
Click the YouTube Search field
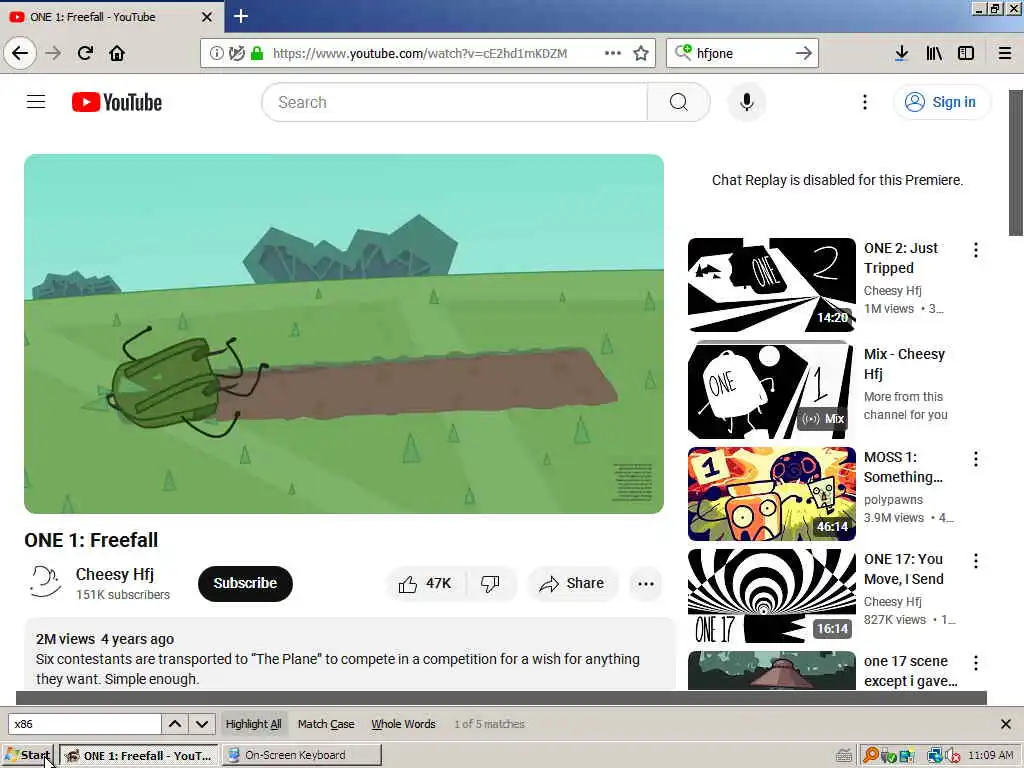pos(455,102)
